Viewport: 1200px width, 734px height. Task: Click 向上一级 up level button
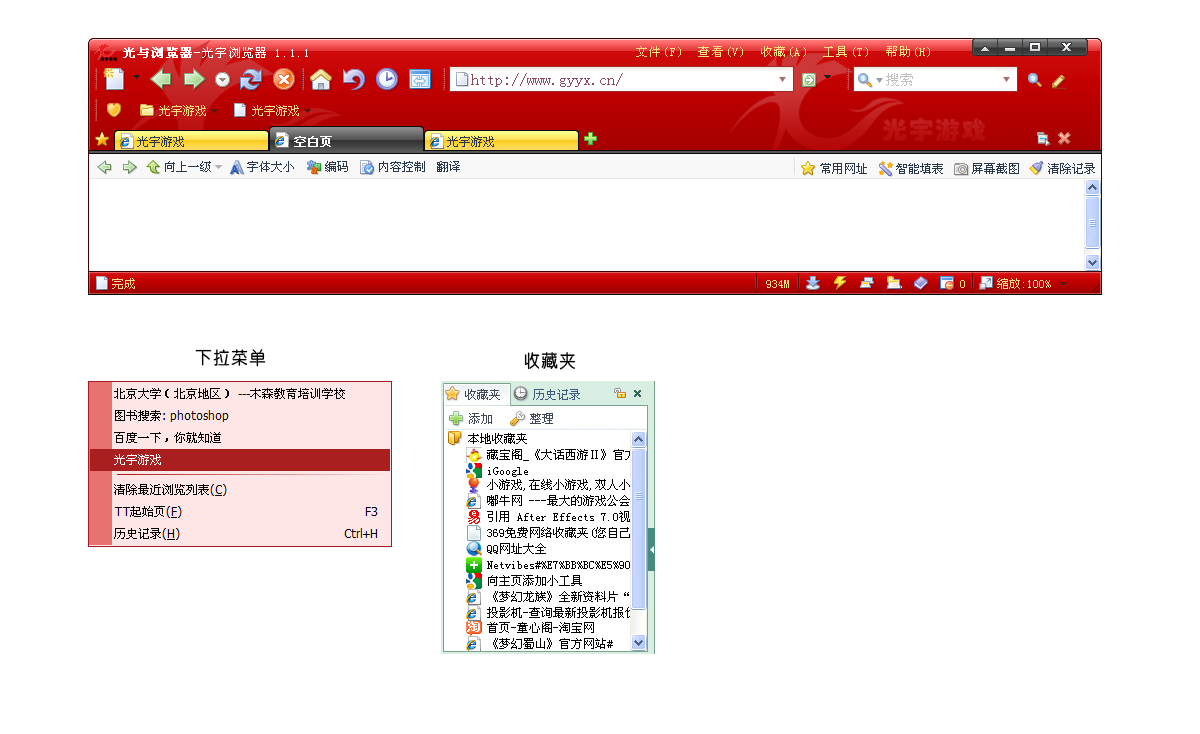(x=184, y=168)
